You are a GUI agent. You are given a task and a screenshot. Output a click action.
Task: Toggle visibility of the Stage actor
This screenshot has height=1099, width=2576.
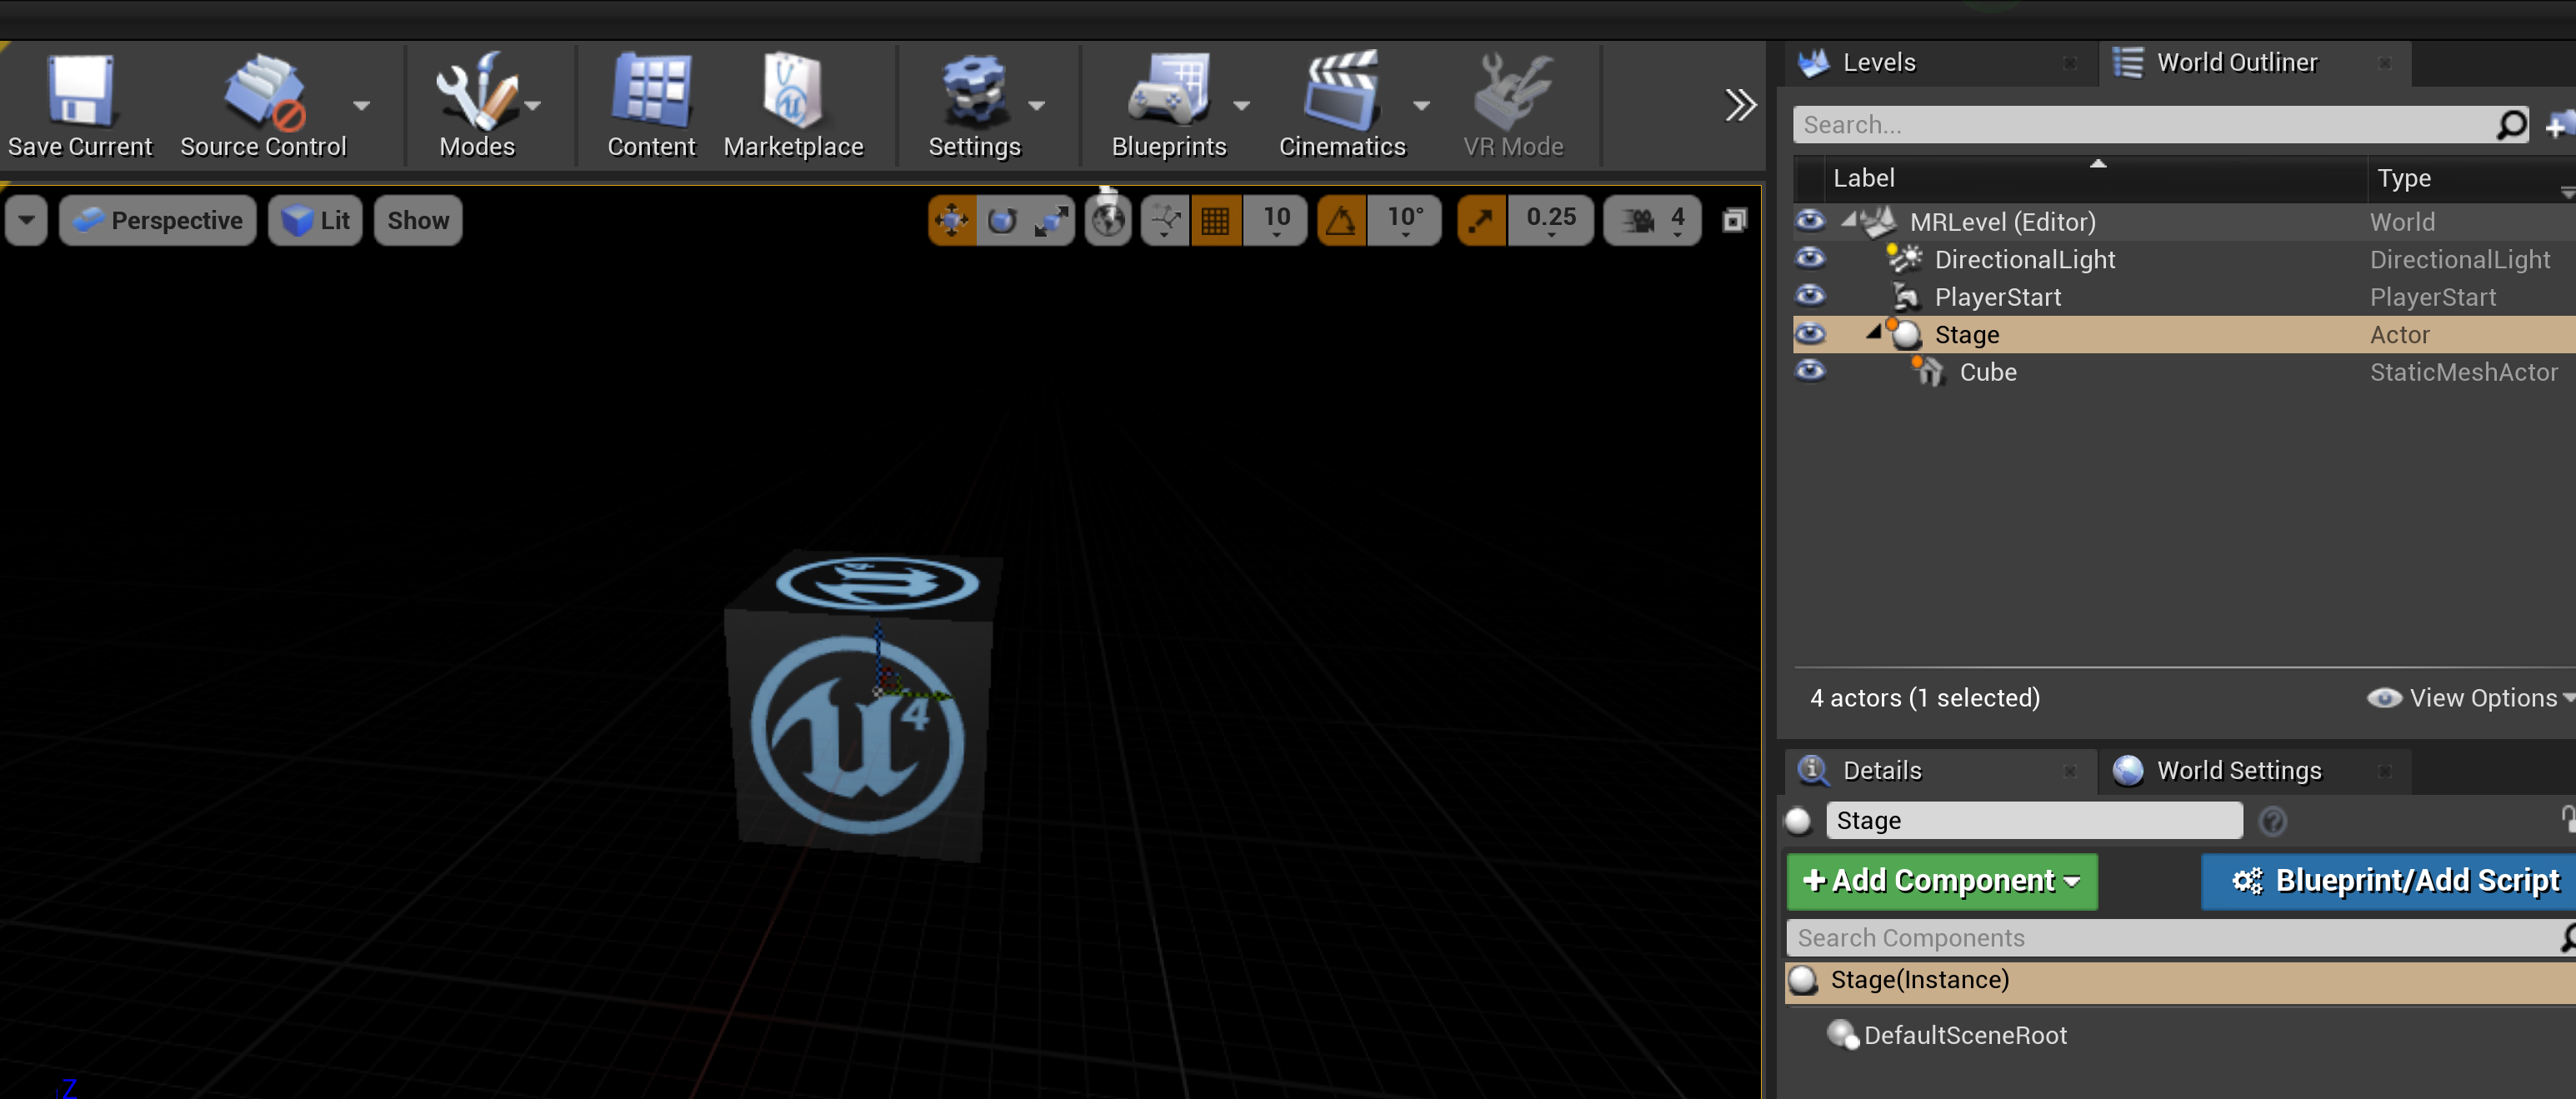click(1810, 334)
